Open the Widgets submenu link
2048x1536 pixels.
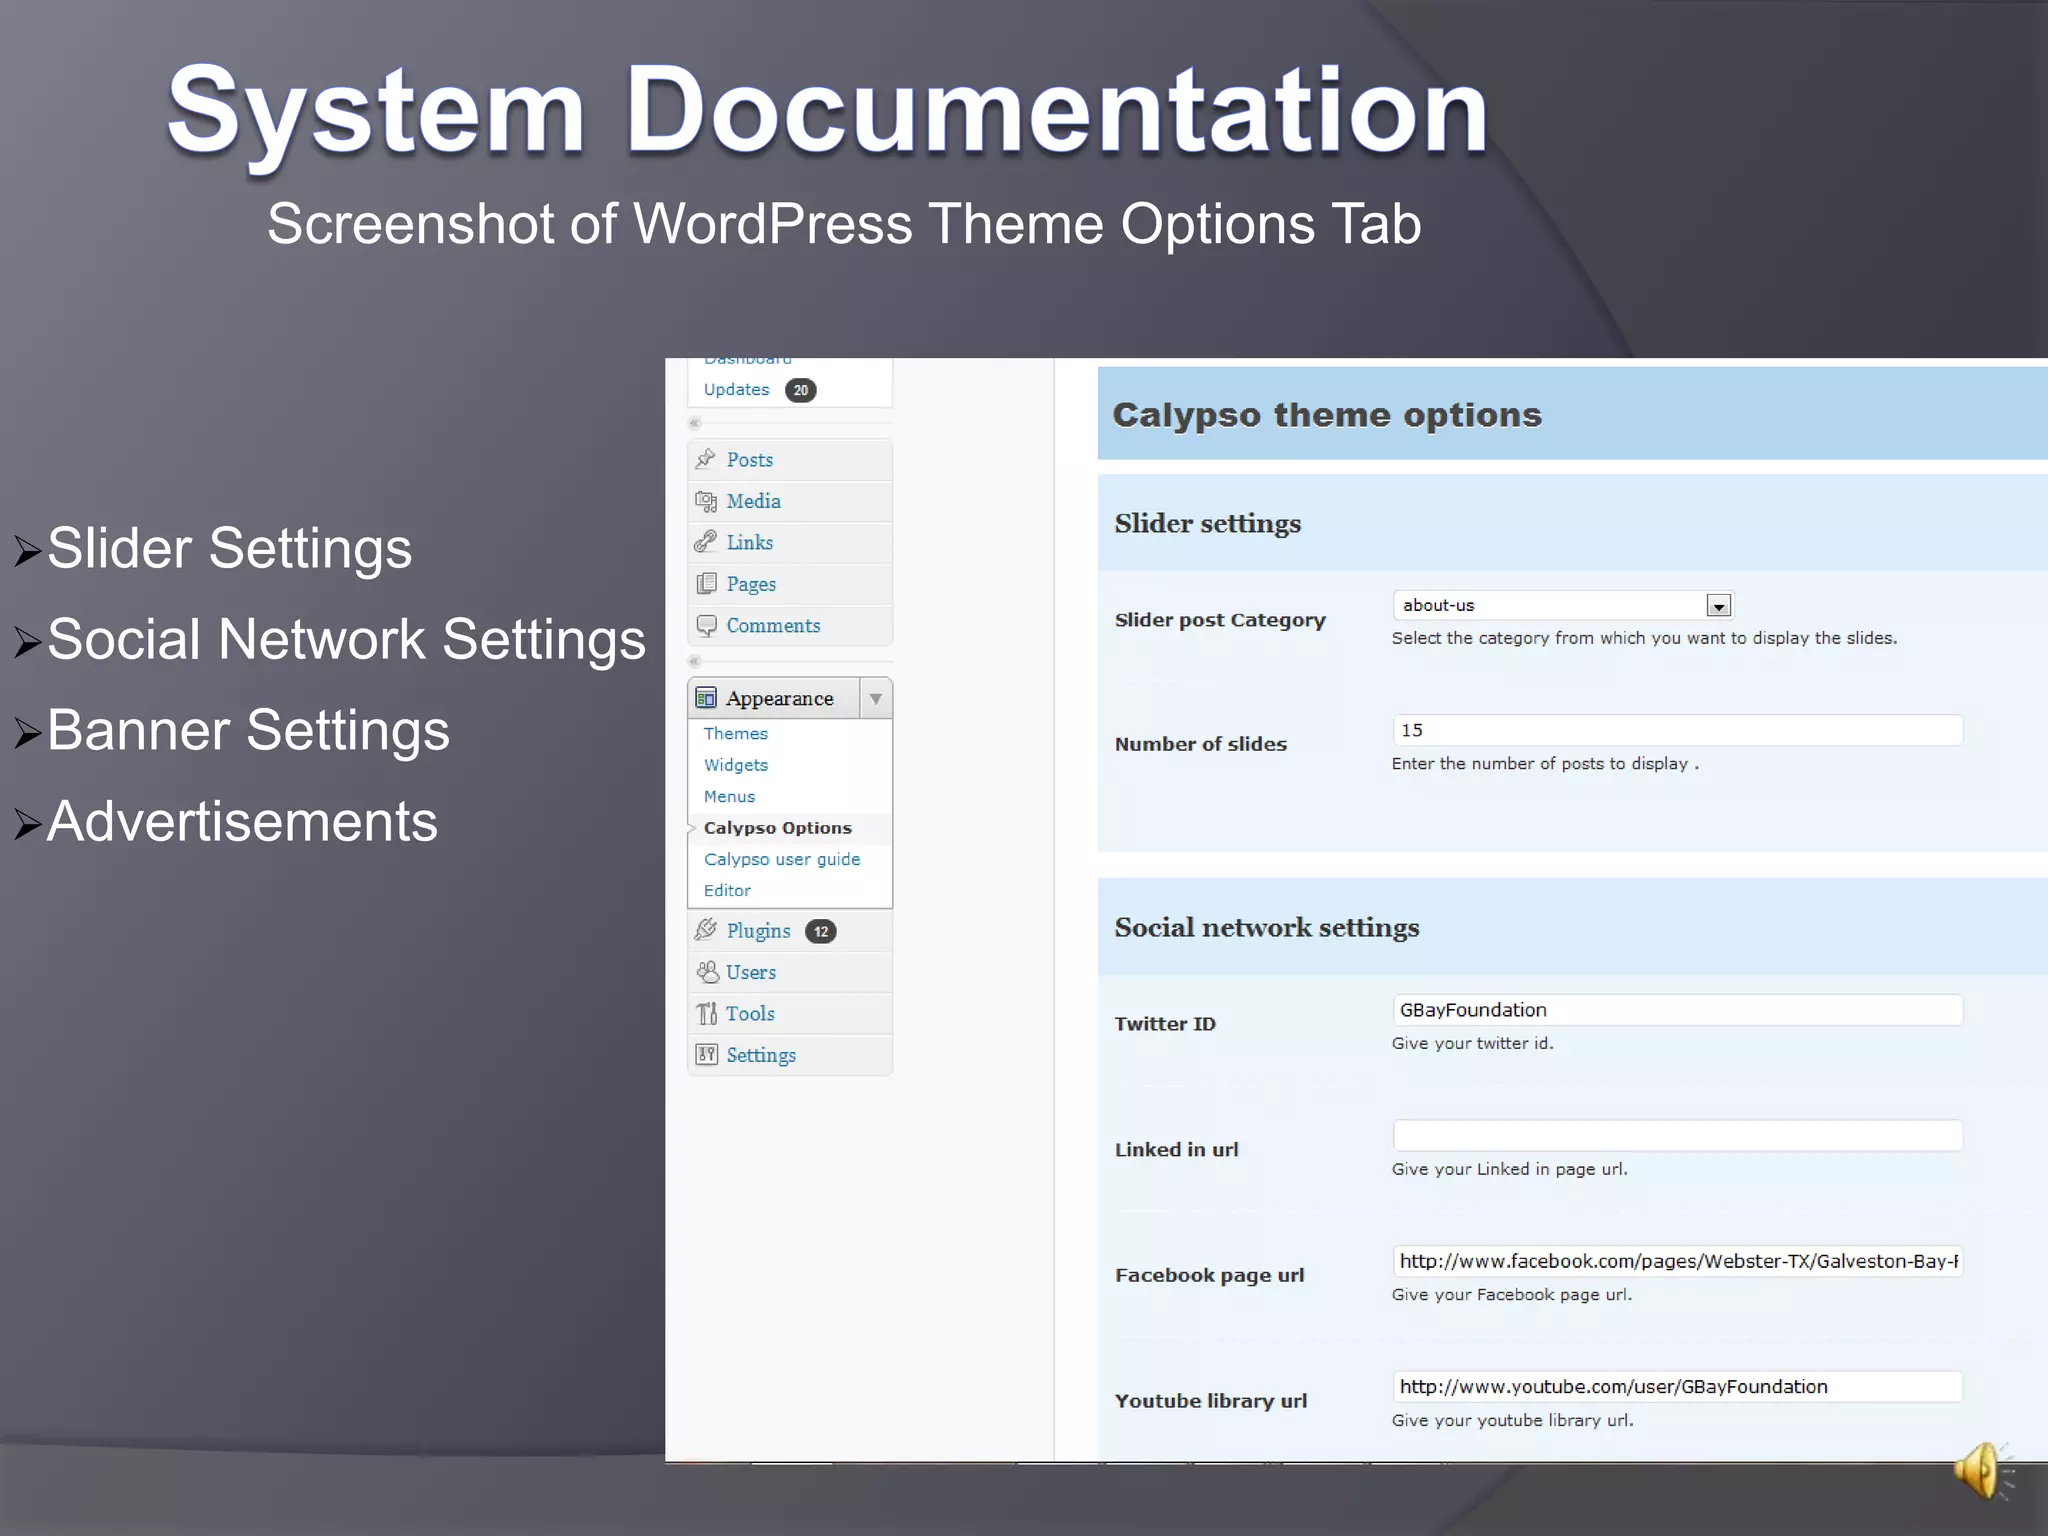pos(735,765)
